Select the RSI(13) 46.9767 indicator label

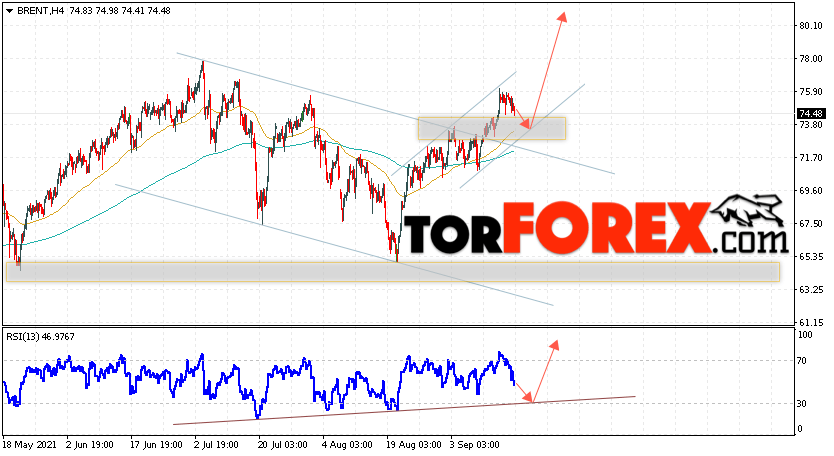click(40, 337)
